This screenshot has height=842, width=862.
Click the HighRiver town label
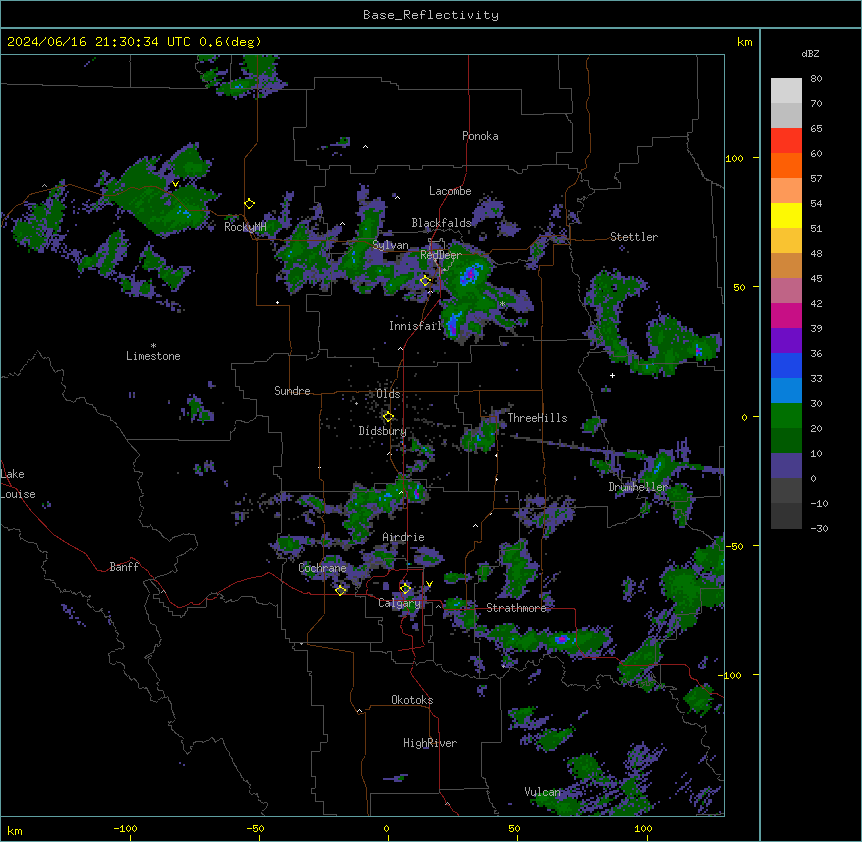point(430,743)
